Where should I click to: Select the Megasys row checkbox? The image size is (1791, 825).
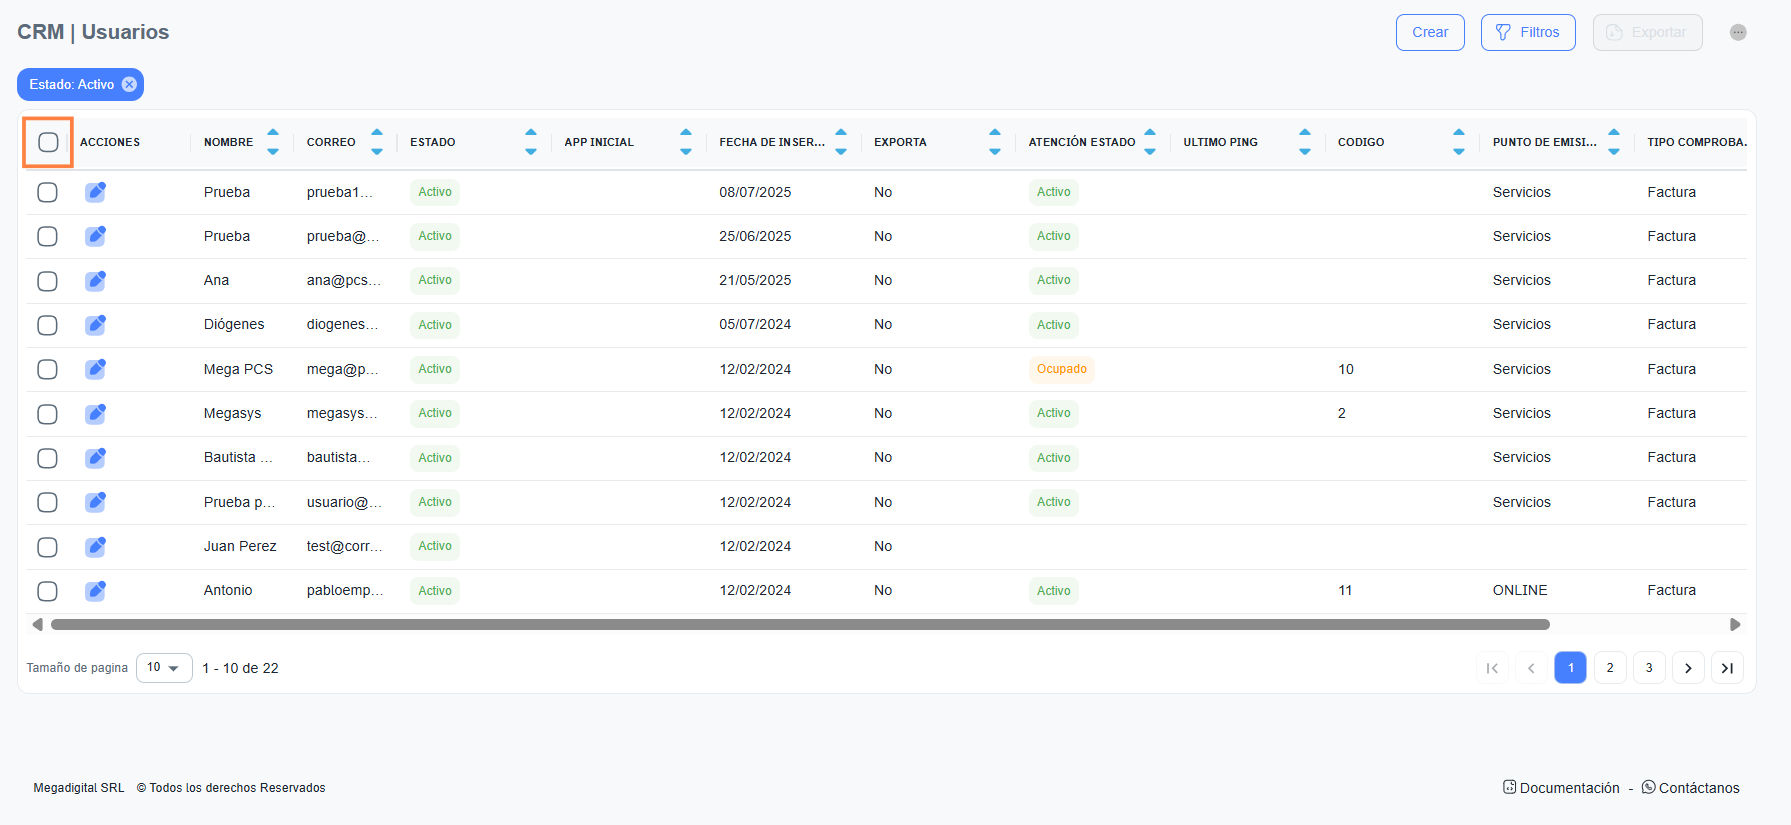47,414
